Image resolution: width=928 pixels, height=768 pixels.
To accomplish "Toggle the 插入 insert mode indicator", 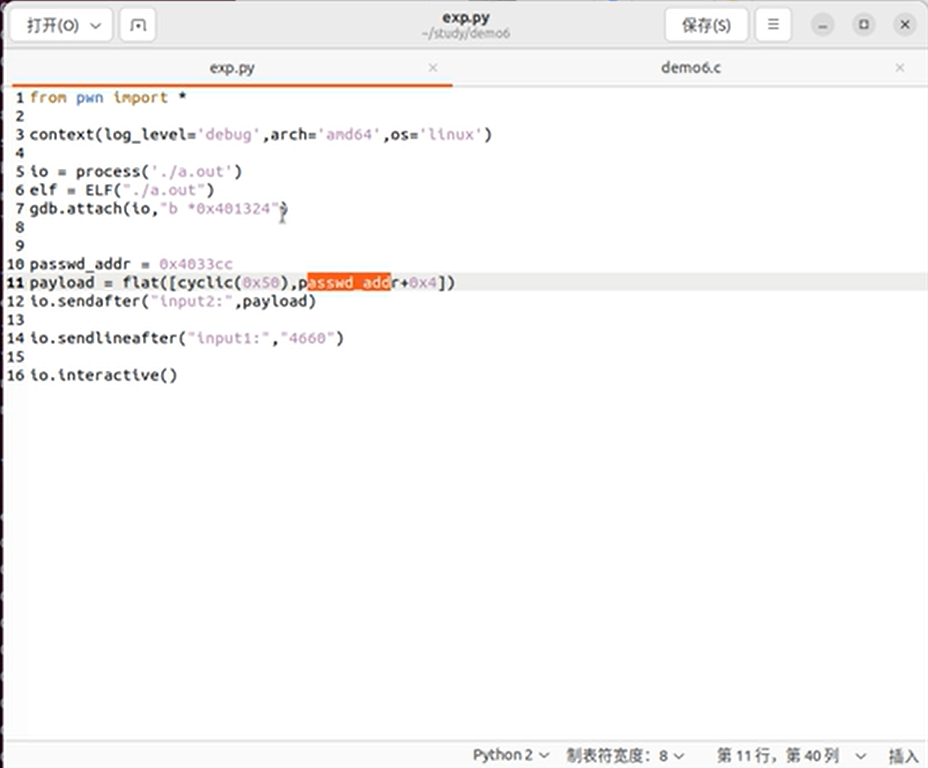I will [903, 755].
